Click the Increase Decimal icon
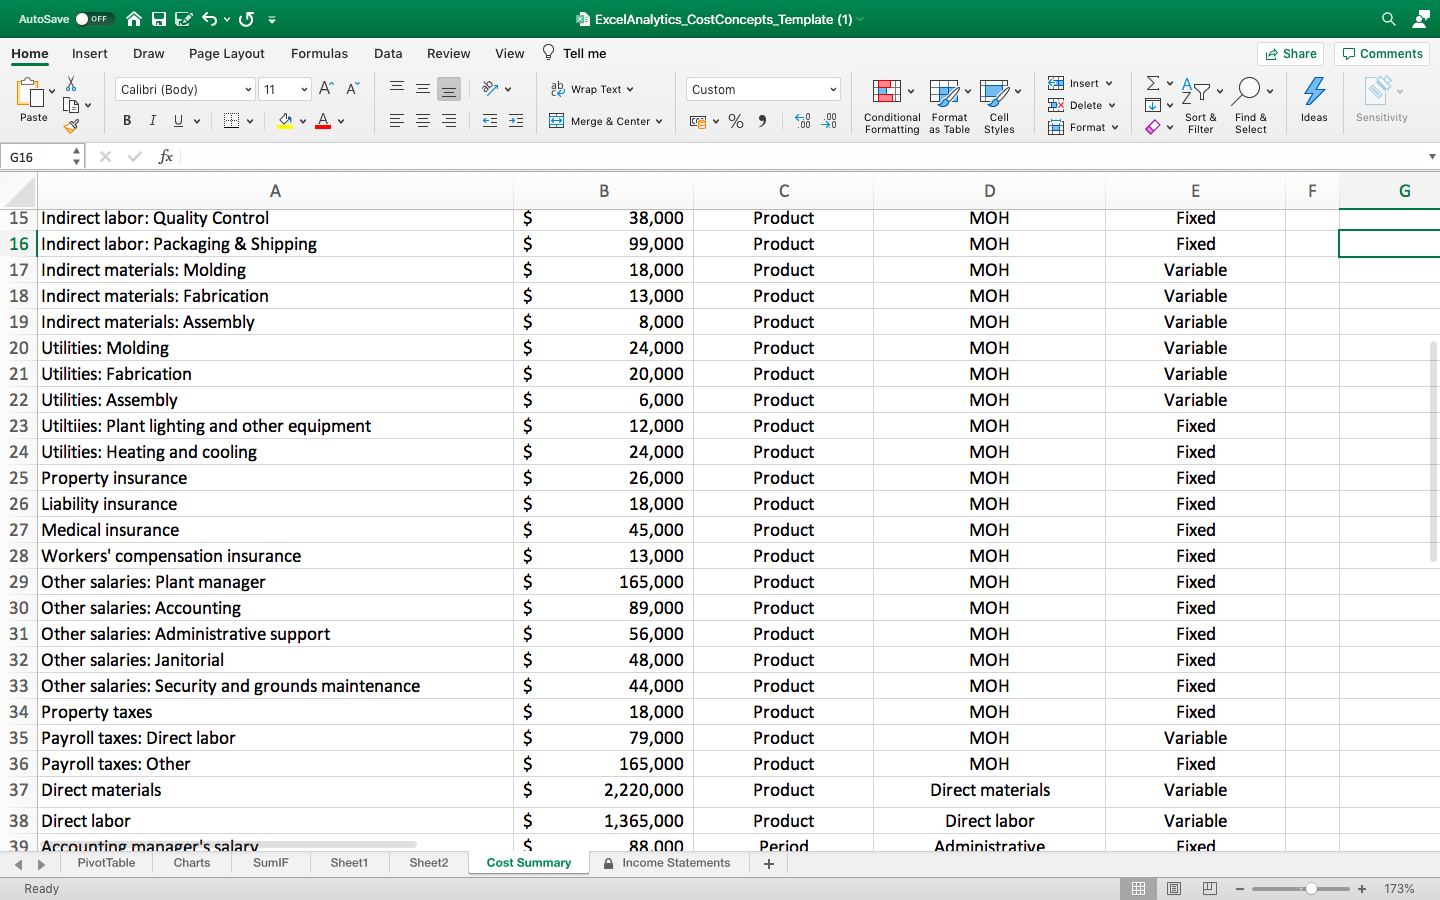The image size is (1440, 900). point(802,121)
